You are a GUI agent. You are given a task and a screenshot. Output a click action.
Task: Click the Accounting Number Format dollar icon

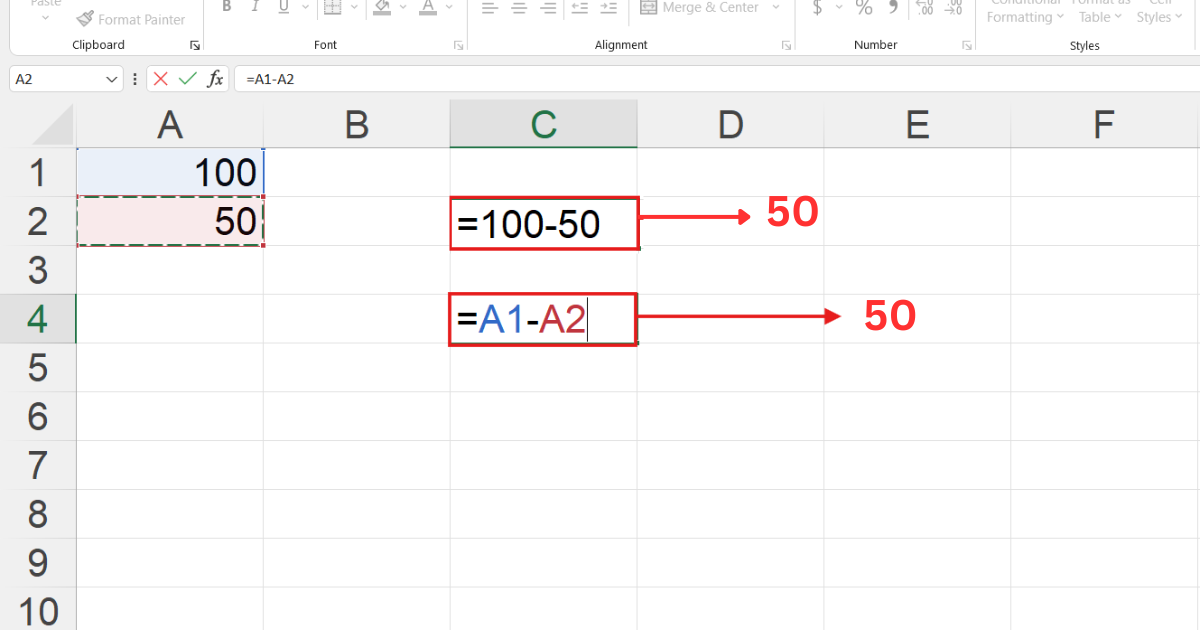point(818,8)
